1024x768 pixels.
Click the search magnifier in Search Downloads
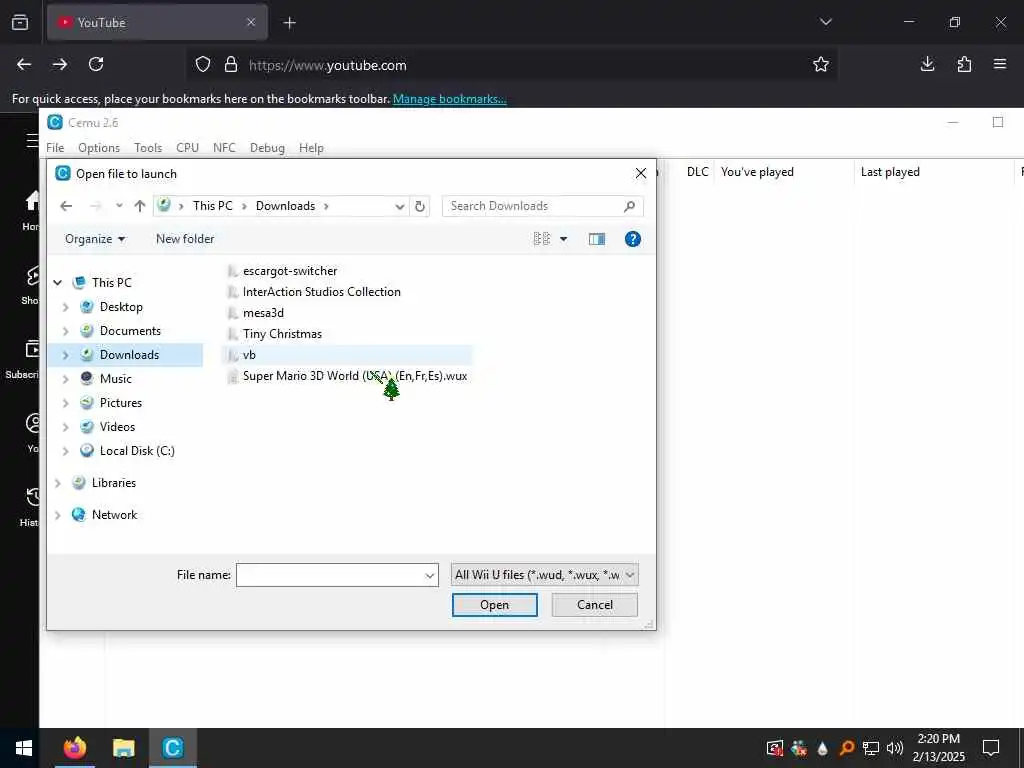point(630,206)
